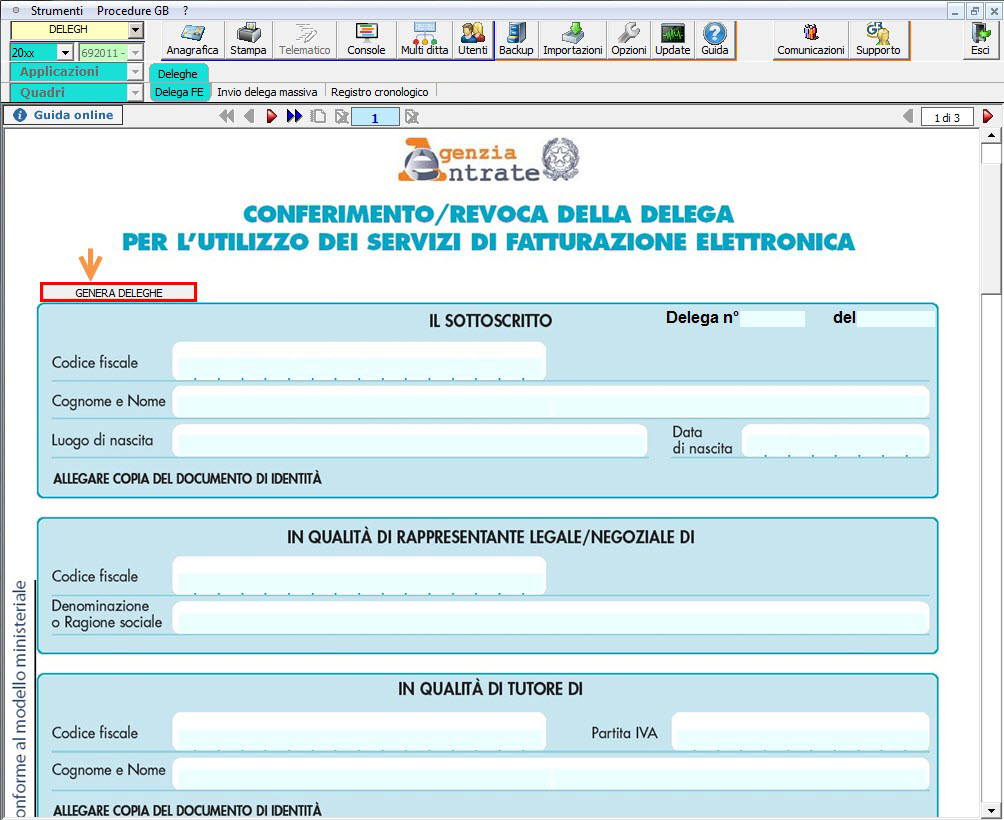The height and width of the screenshot is (820, 1004).
Task: Expand the Quadri dropdown
Action: [135, 93]
